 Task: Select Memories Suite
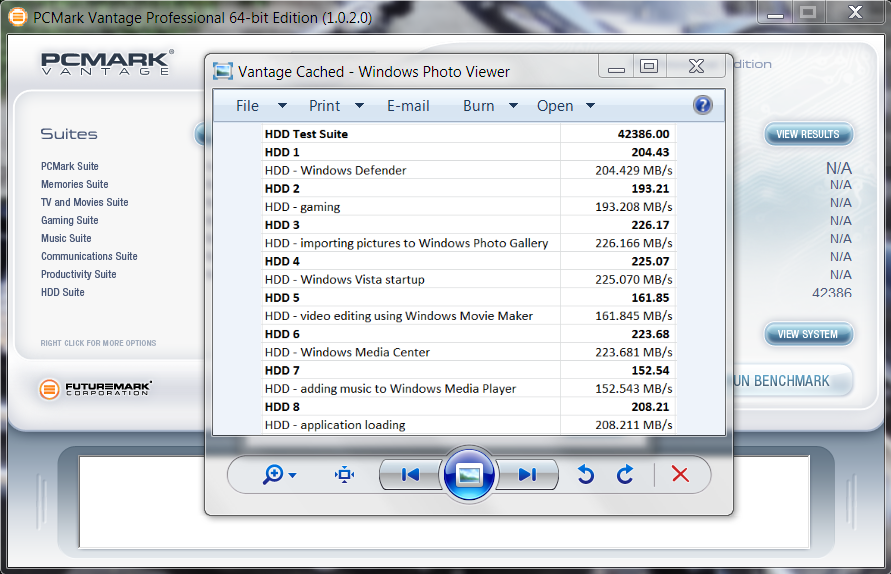click(x=74, y=184)
